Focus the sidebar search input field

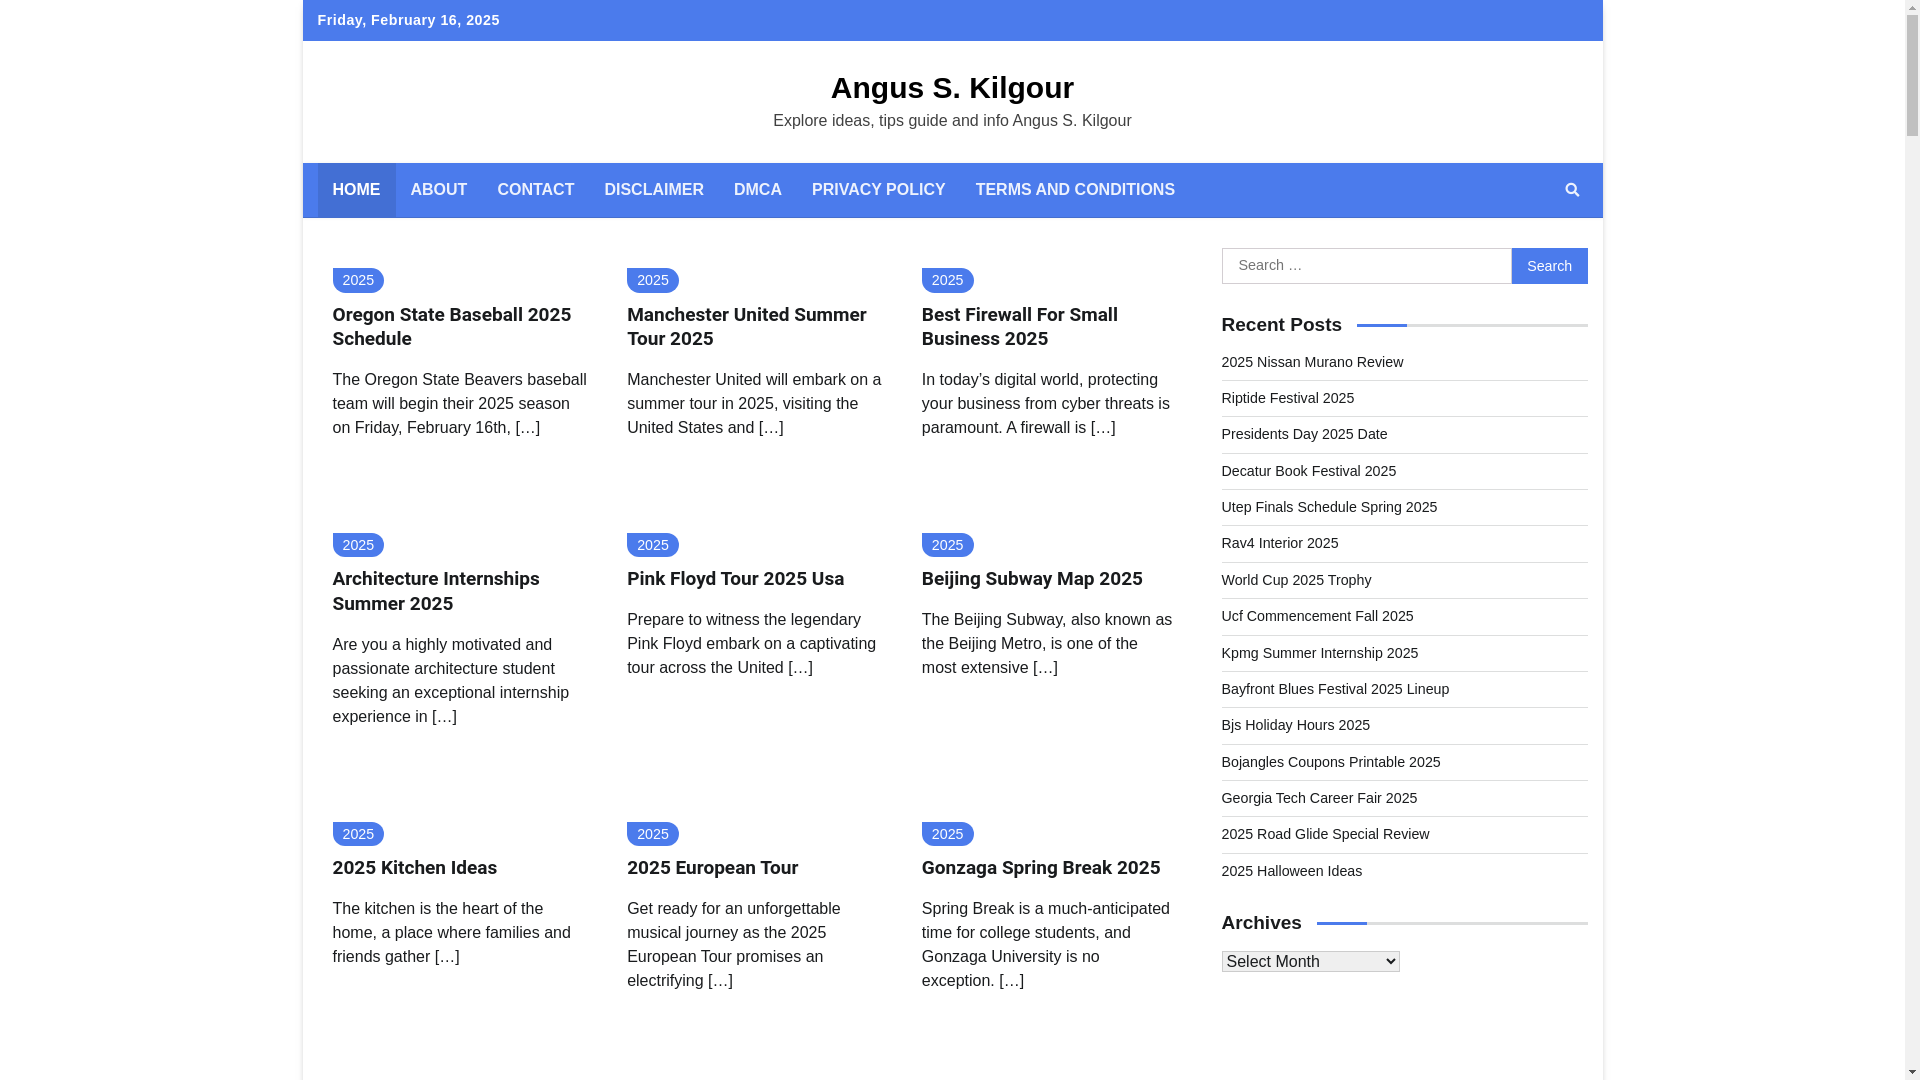coord(1366,266)
